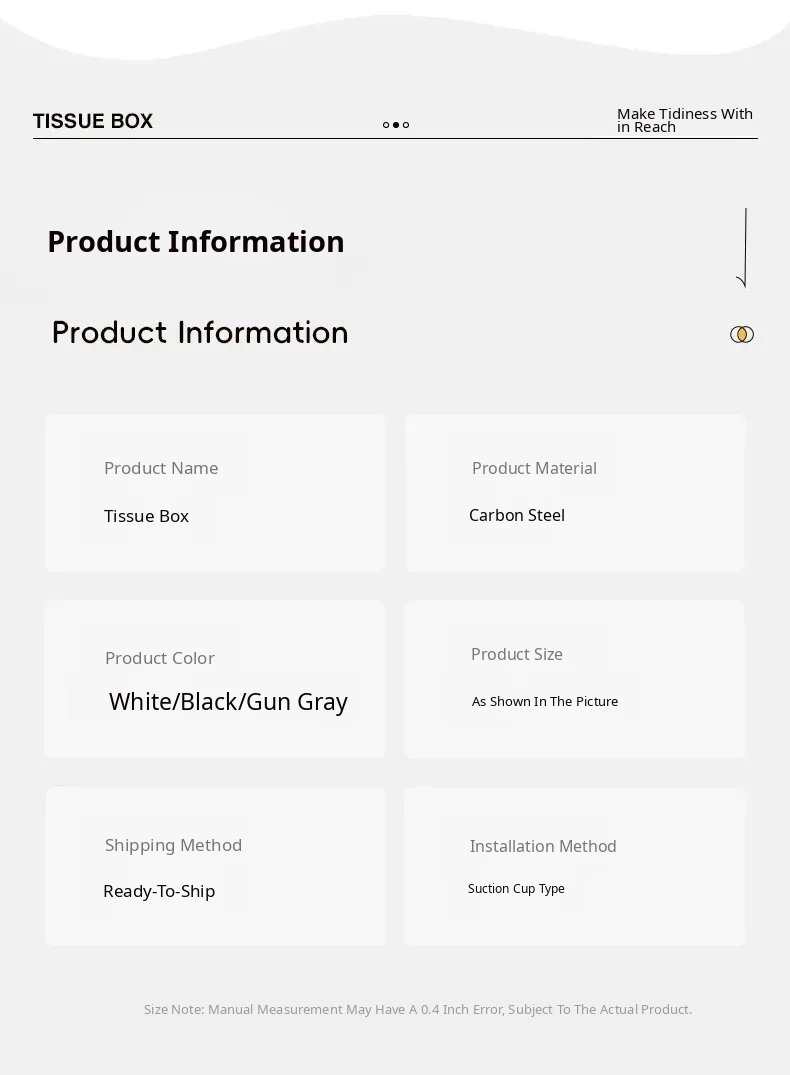Click the TISSUE BOX header title
This screenshot has height=1075, width=790.
click(x=93, y=121)
